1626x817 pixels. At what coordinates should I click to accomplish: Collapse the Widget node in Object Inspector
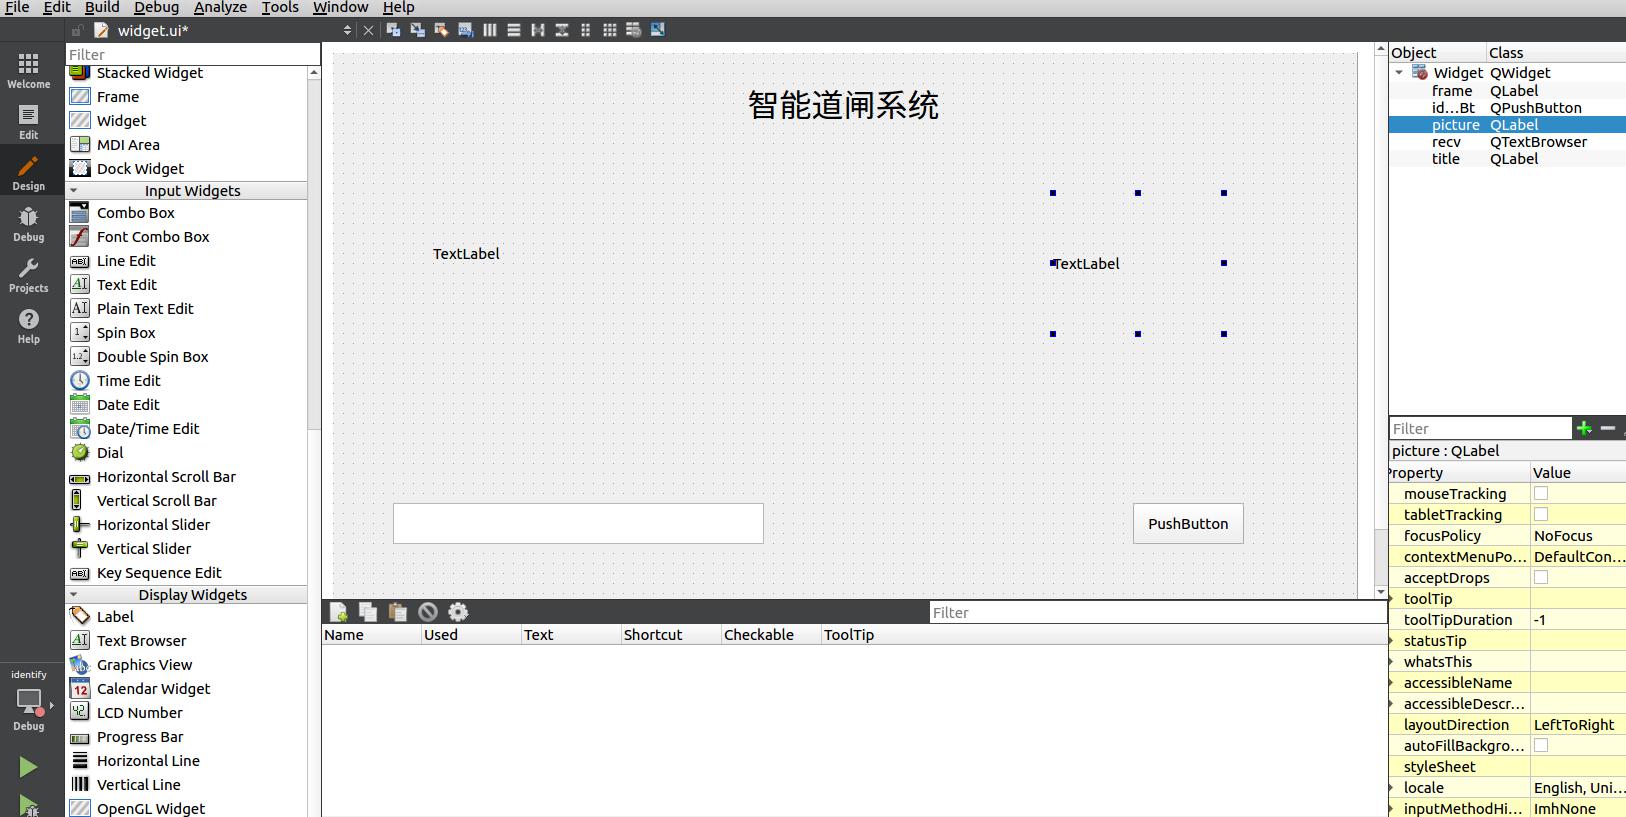coord(1399,72)
